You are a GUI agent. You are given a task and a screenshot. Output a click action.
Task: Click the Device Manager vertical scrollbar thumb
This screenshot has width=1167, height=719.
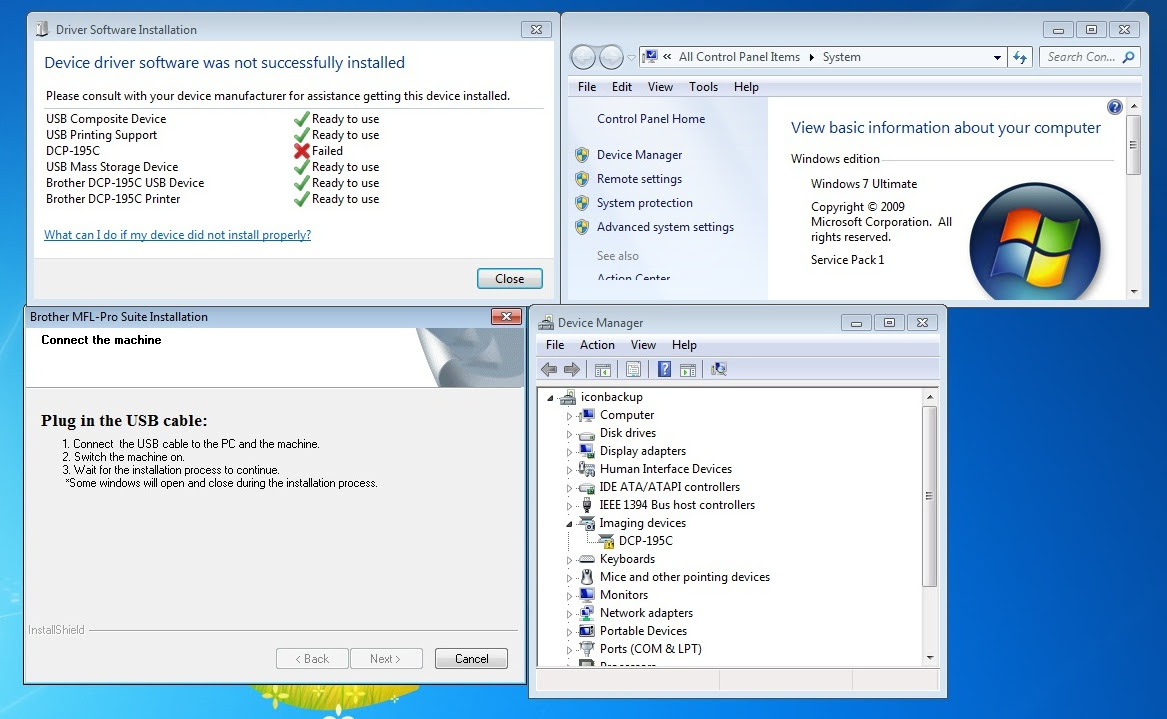tap(929, 496)
